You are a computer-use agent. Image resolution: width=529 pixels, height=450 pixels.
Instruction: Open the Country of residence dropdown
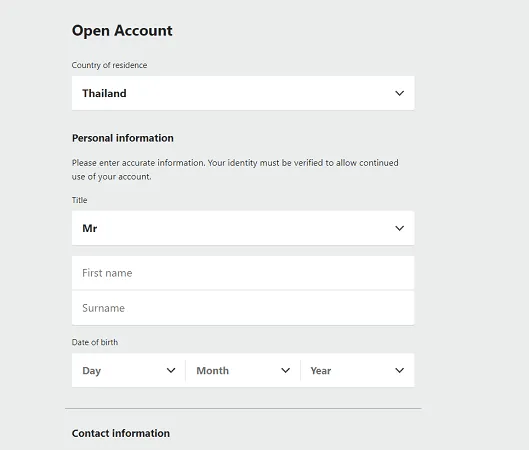click(x=243, y=93)
